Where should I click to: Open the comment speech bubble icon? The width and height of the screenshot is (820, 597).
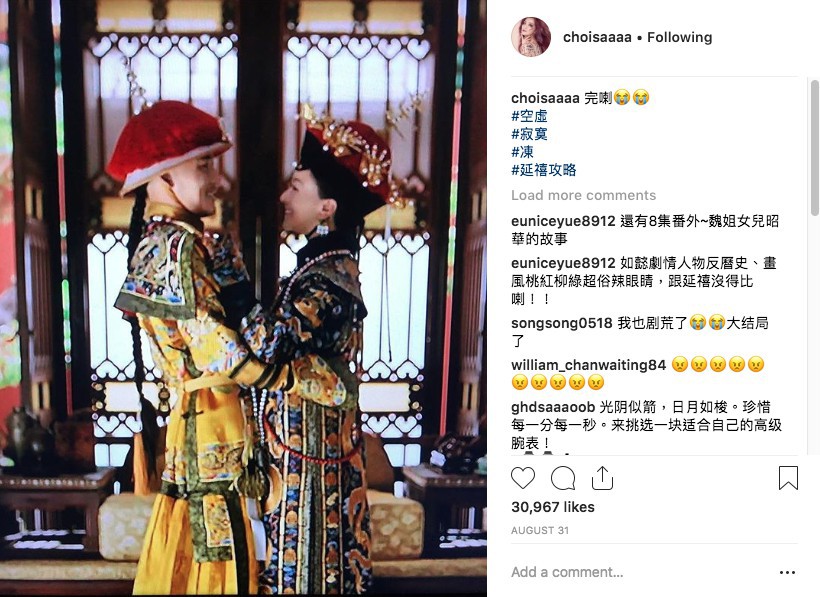click(563, 478)
